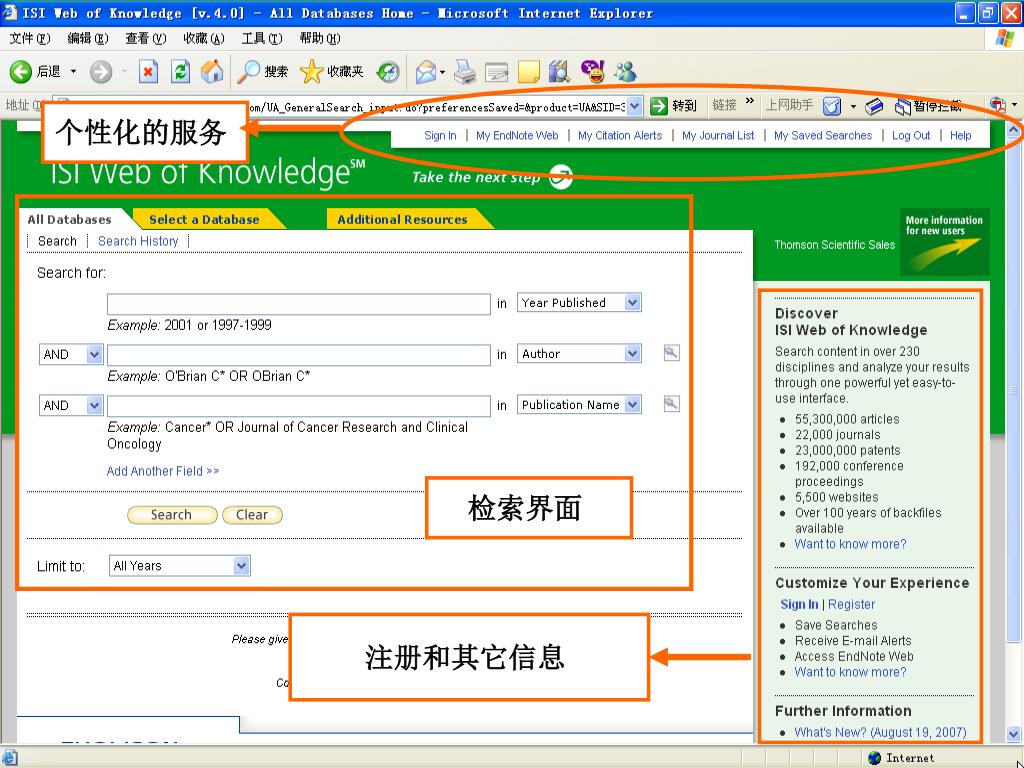Open the first AND operator dropdown
This screenshot has height=768, width=1024.
tap(95, 354)
